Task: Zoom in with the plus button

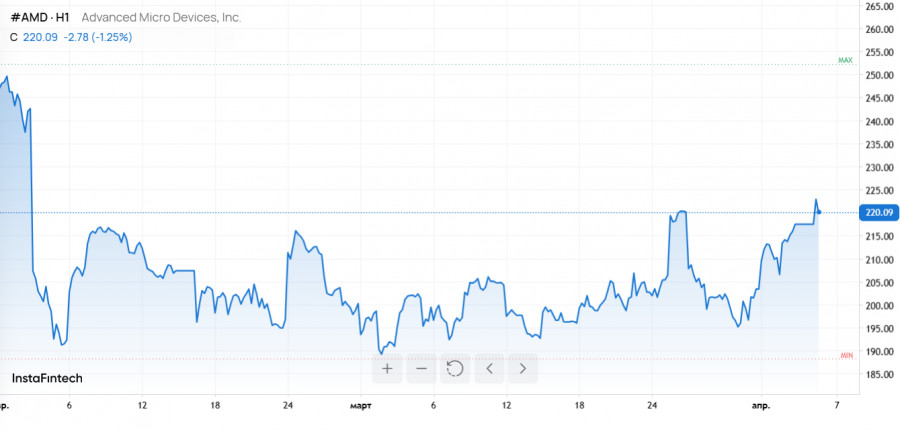Action: (x=387, y=368)
